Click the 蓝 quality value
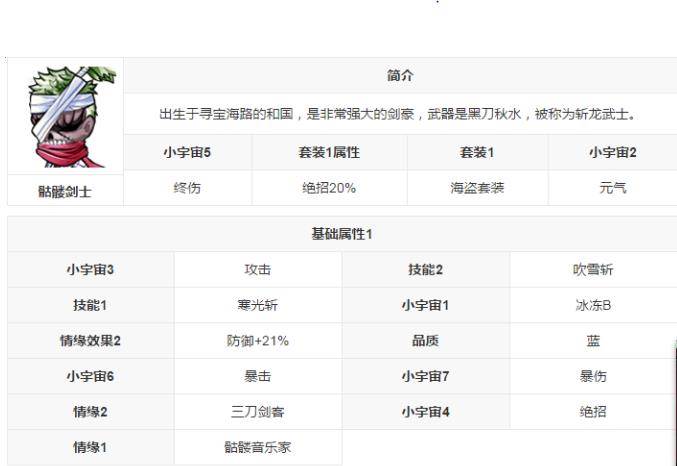The width and height of the screenshot is (677, 466). (593, 341)
